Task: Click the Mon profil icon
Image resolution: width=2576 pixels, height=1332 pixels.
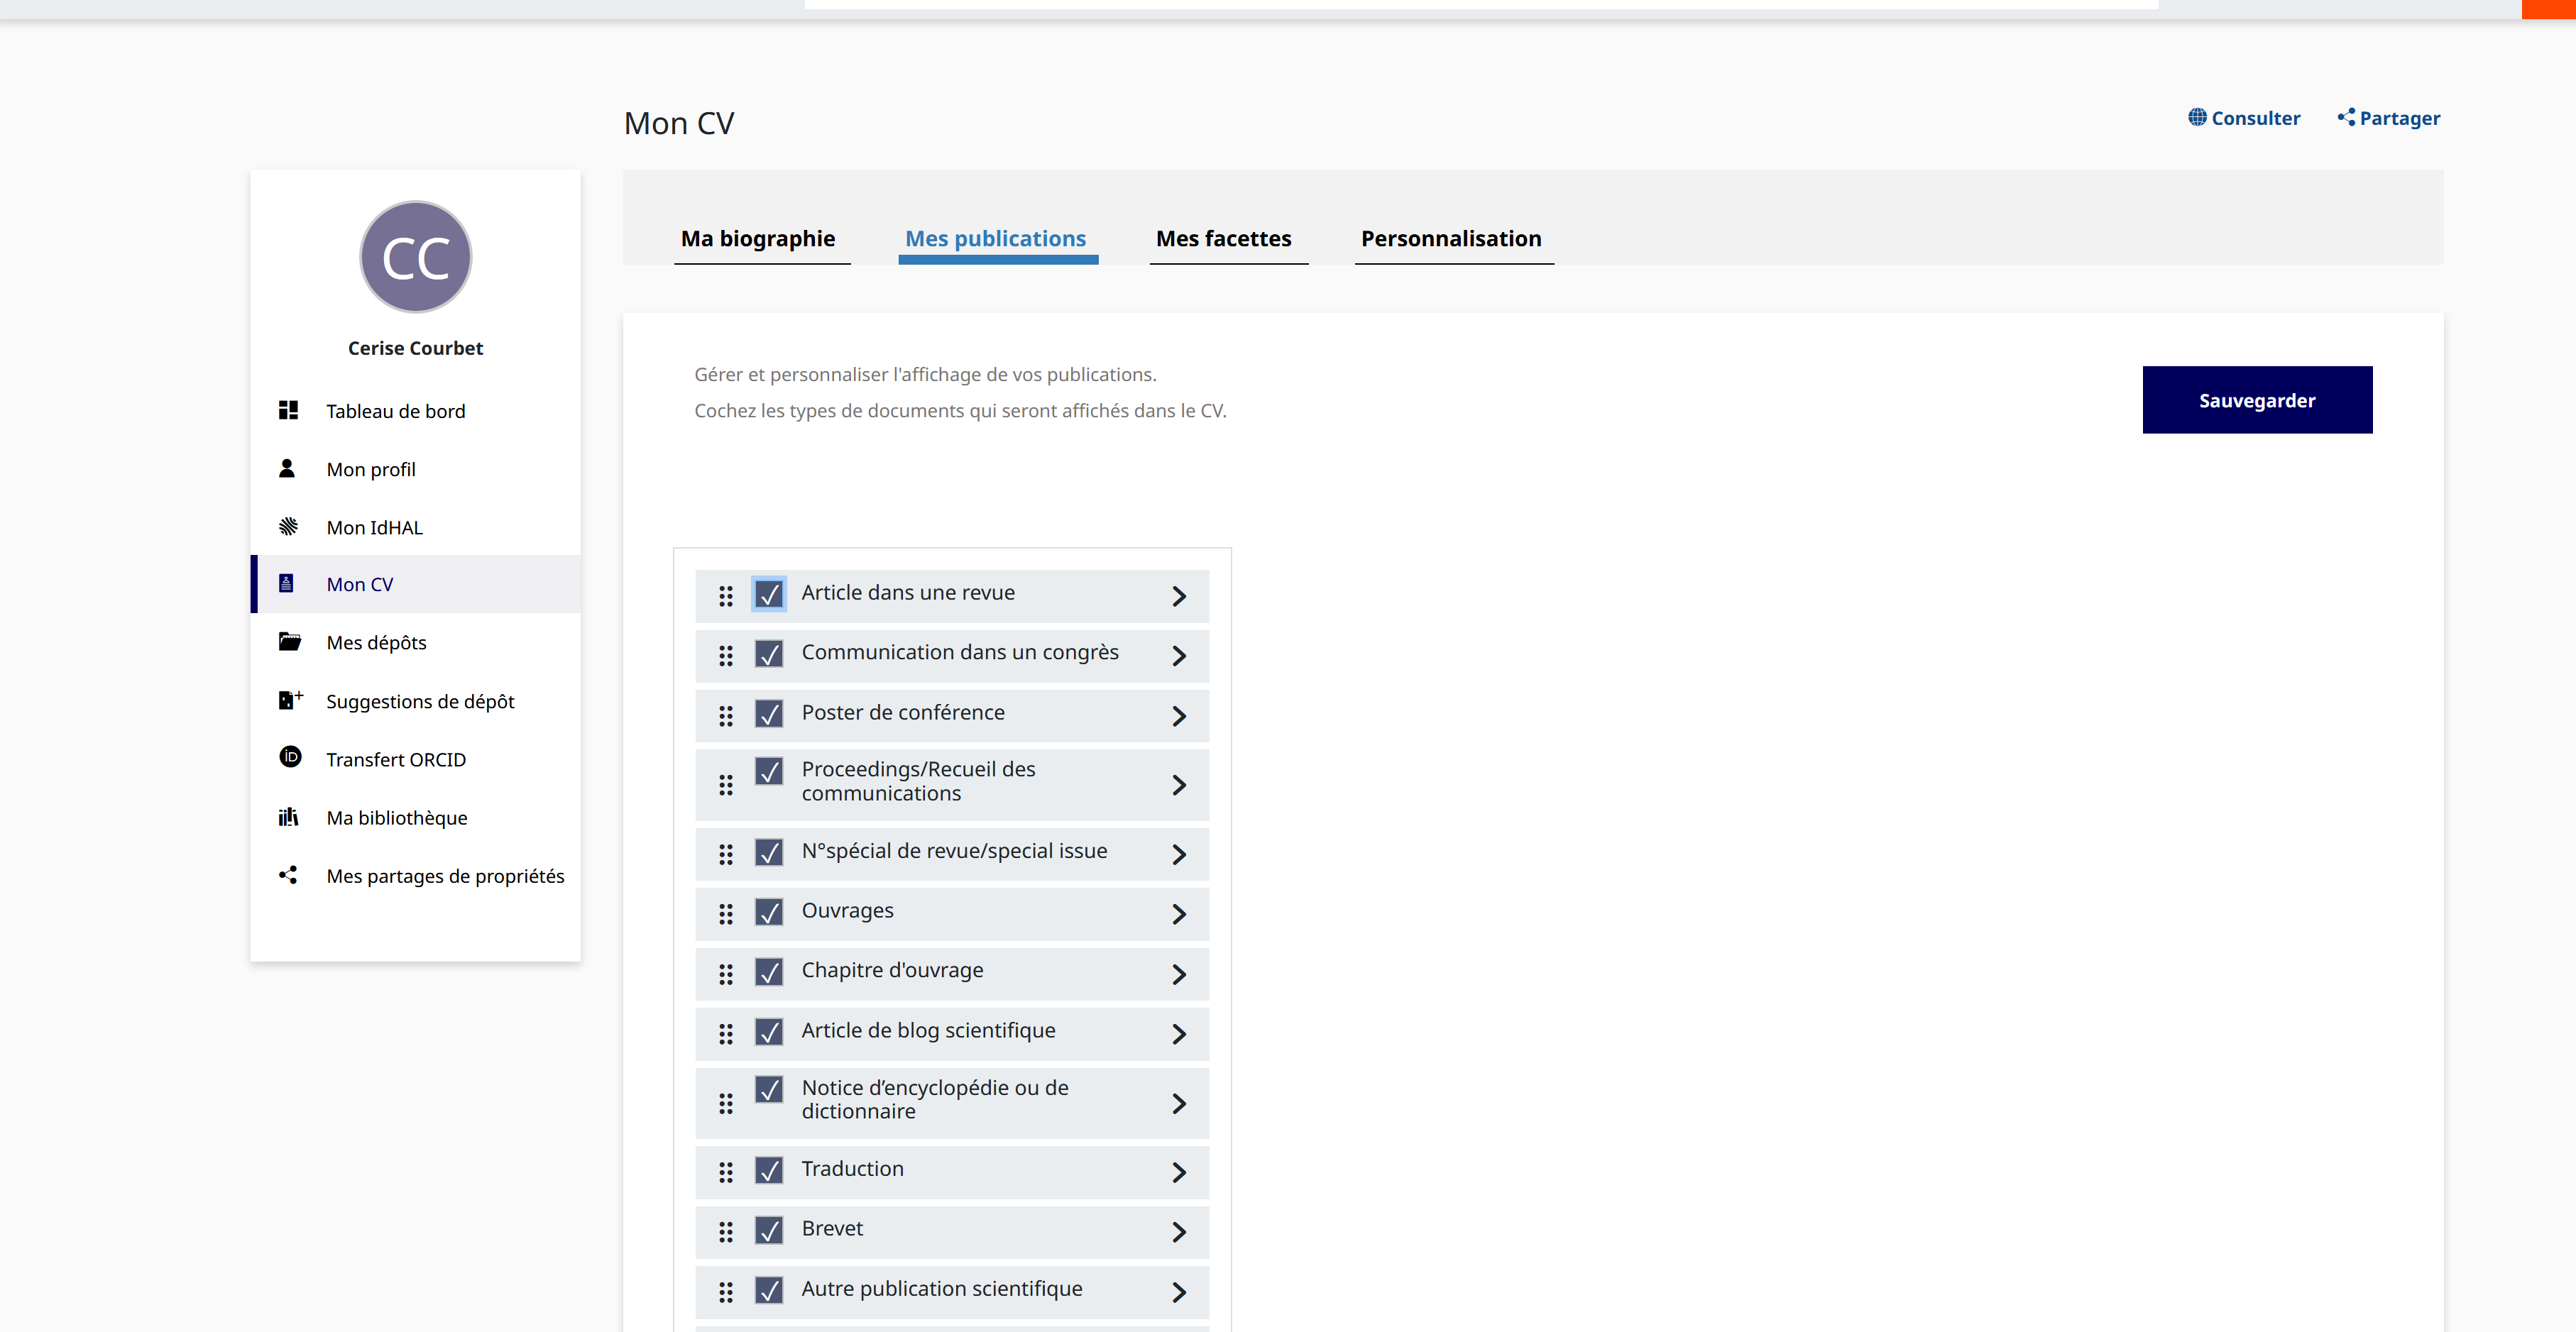Action: (289, 467)
